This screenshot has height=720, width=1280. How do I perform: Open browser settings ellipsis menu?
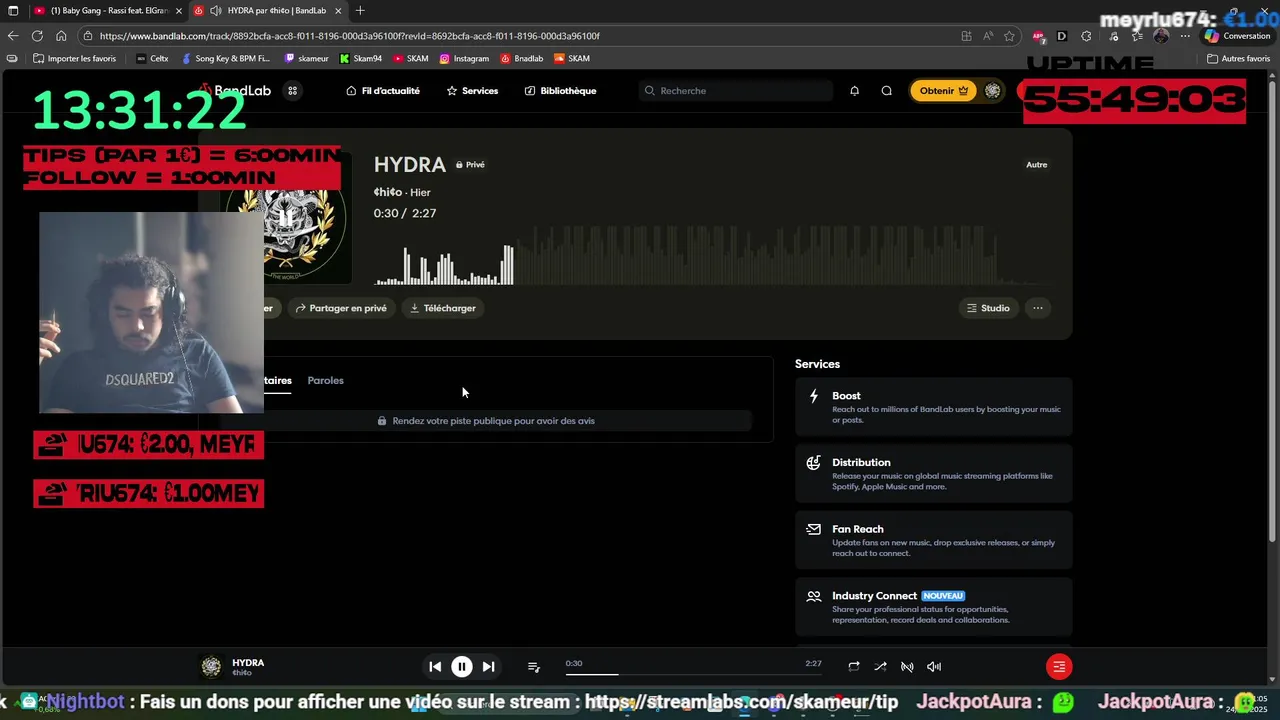point(1185,36)
